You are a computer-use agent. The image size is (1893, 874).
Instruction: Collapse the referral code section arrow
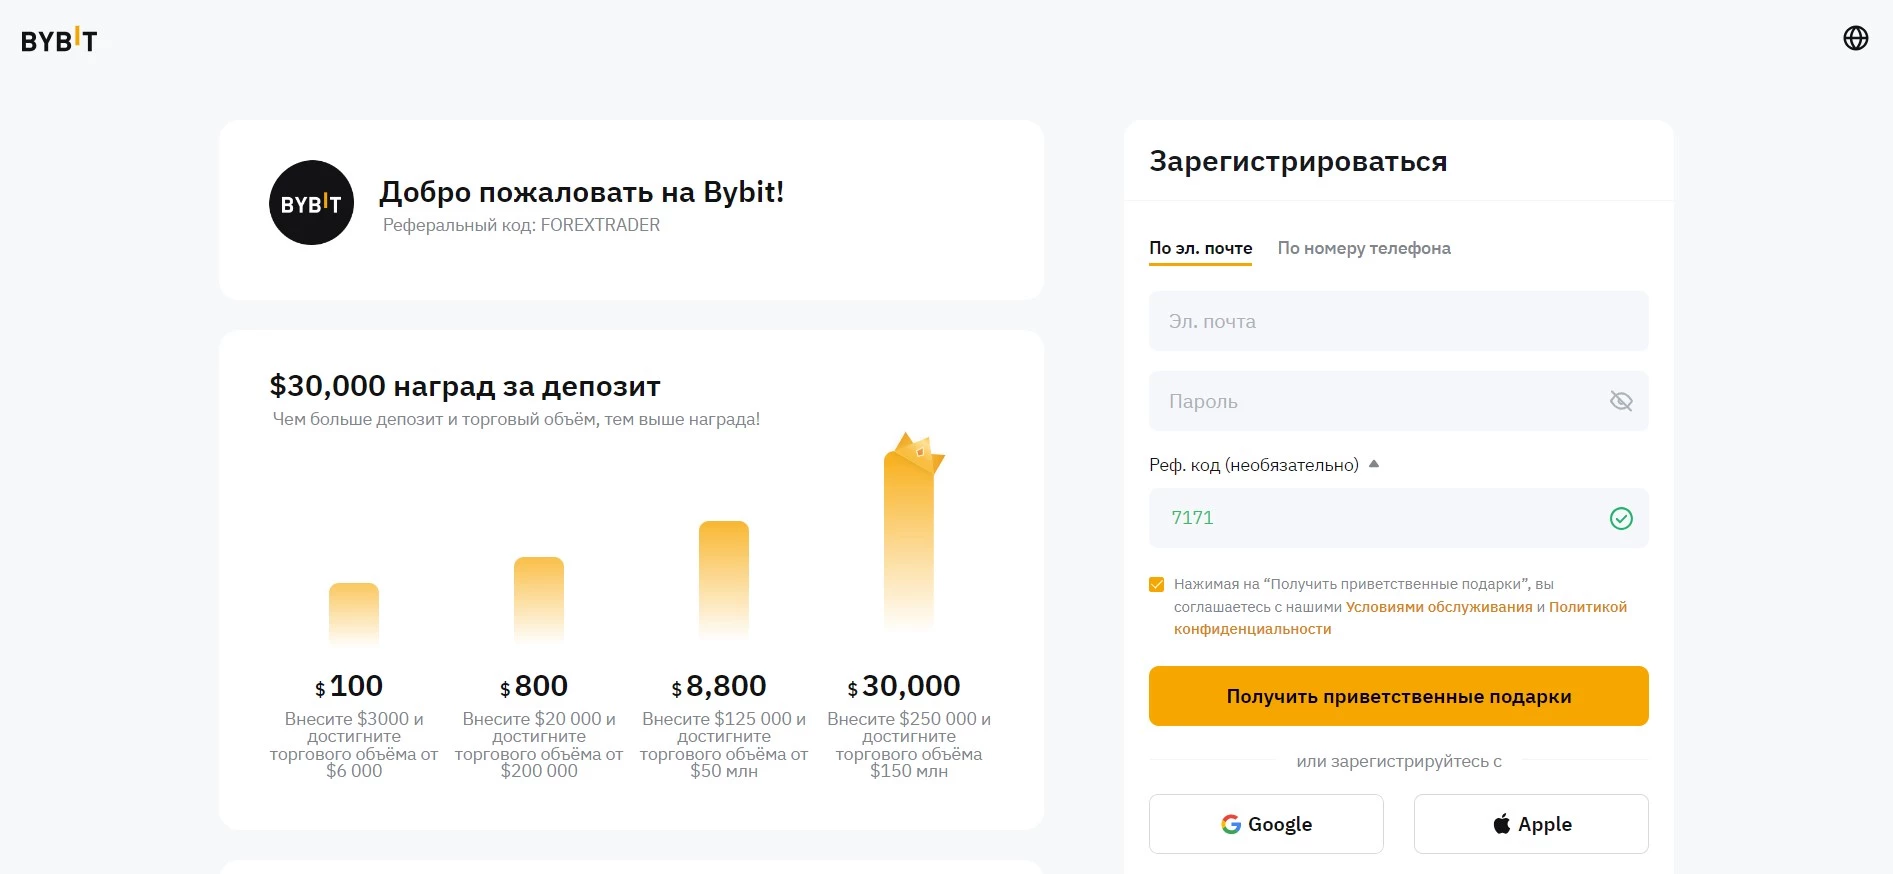pos(1373,464)
